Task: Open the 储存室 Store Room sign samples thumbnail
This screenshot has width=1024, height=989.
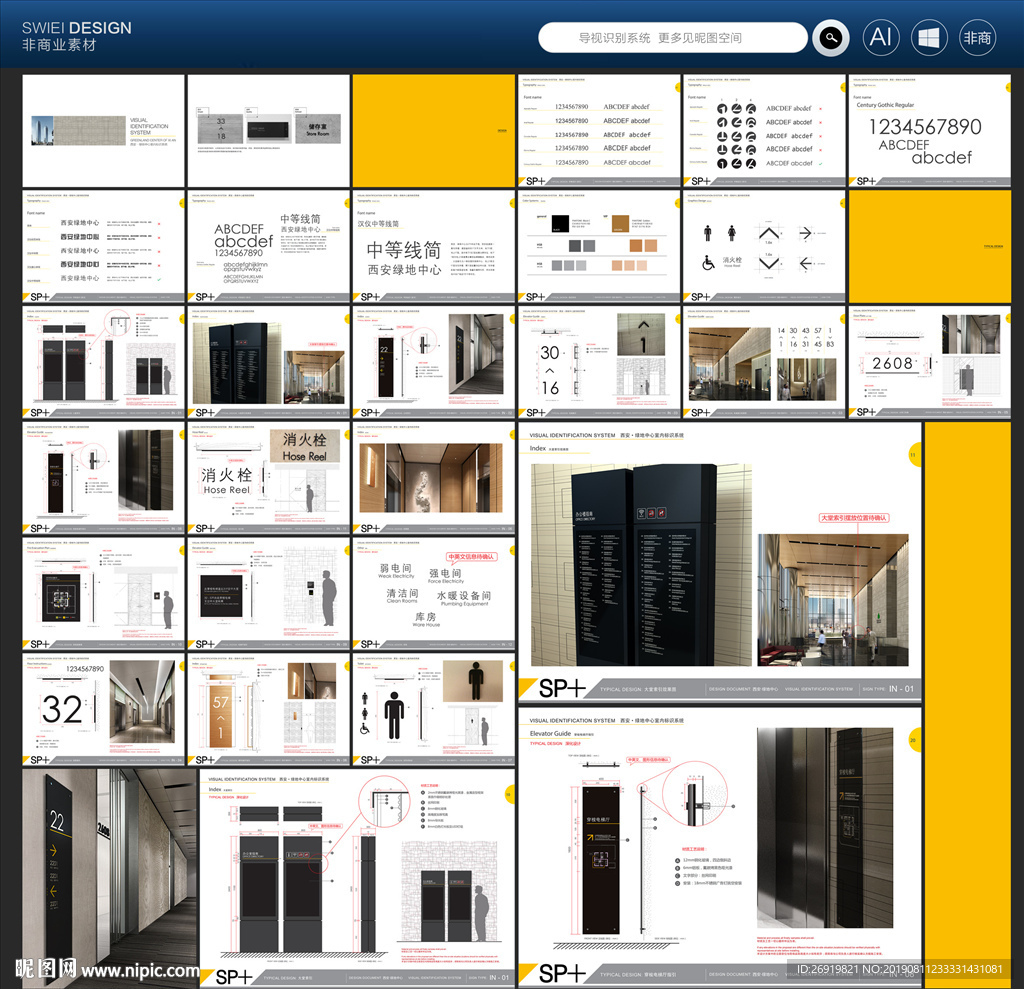Action: click(268, 131)
